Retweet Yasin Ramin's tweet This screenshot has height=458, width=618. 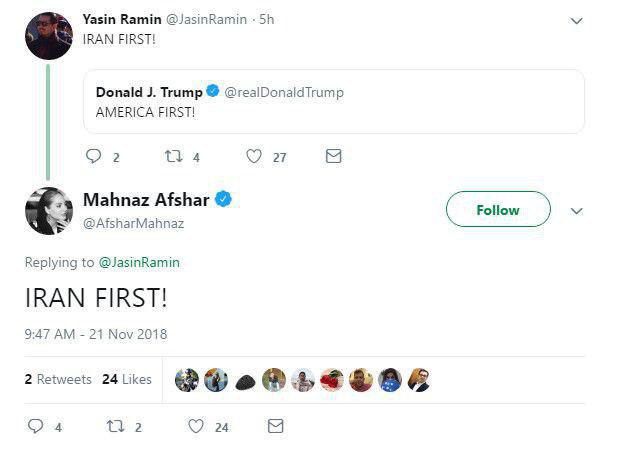[172, 156]
